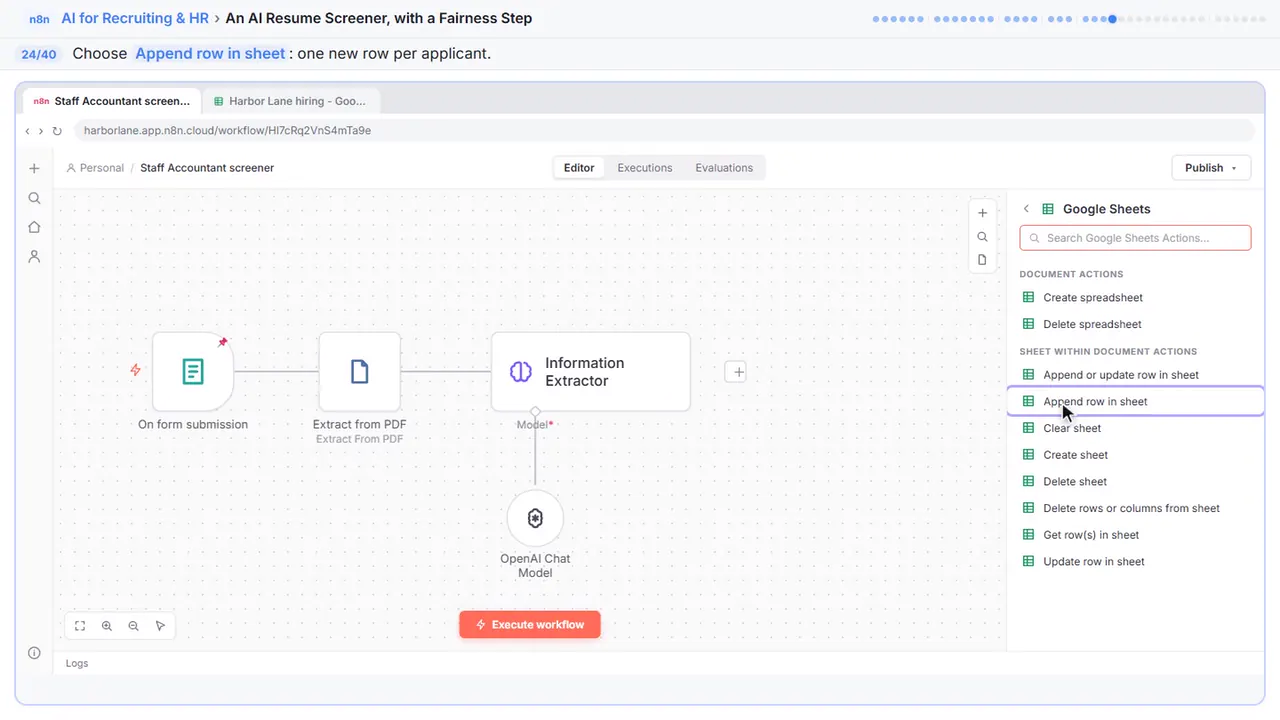Viewport: 1280px width, 720px height.
Task: Switch to the Editor tab
Action: 579,168
